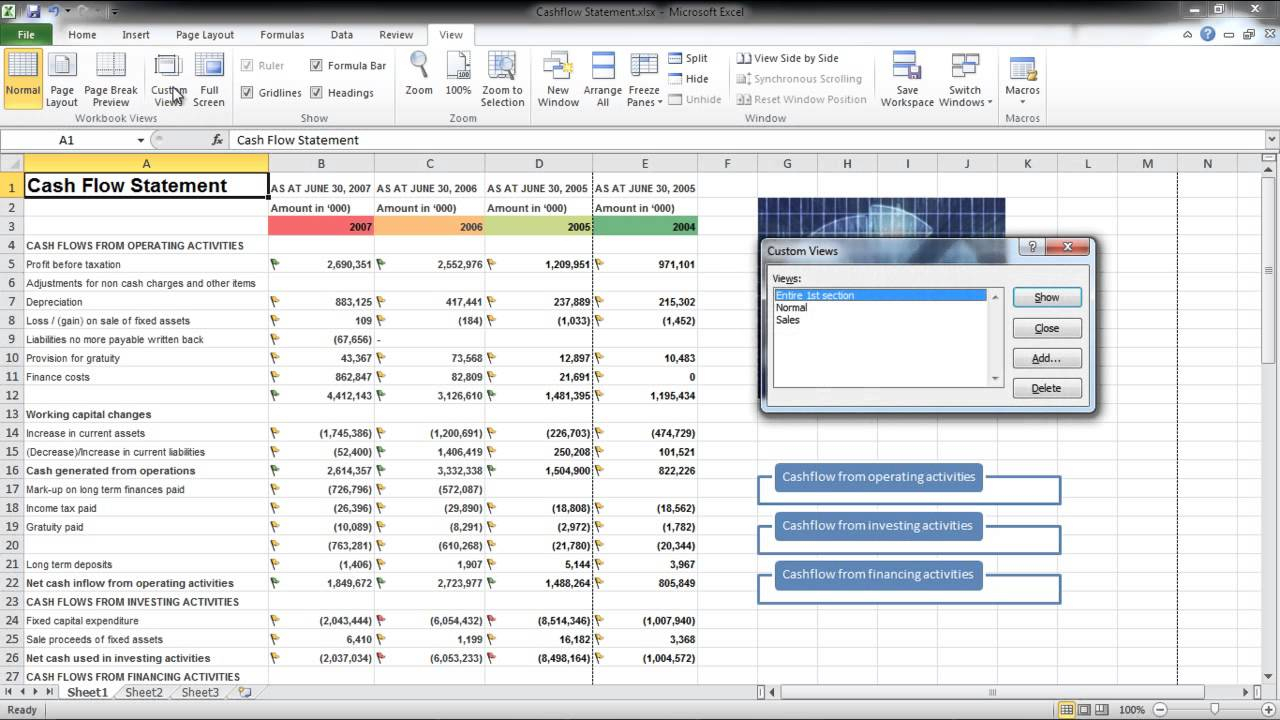
Task: Open a New Window
Action: click(x=558, y=80)
